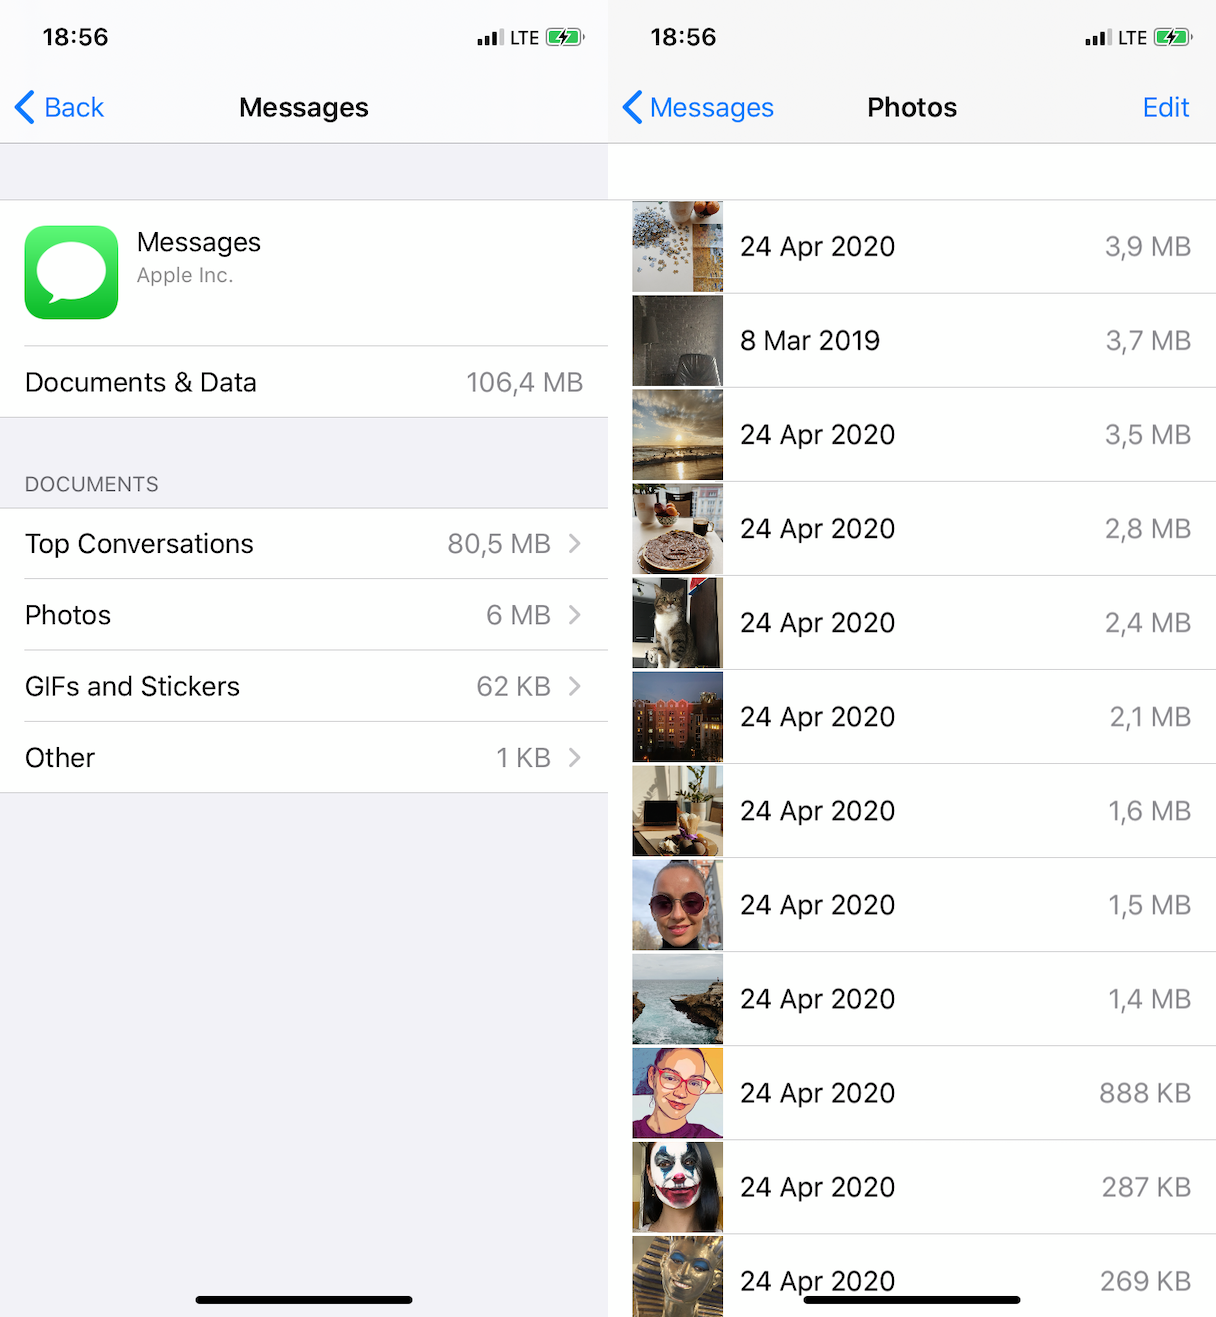Tap Edit in the Photos screen
The image size is (1216, 1317).
1165,107
